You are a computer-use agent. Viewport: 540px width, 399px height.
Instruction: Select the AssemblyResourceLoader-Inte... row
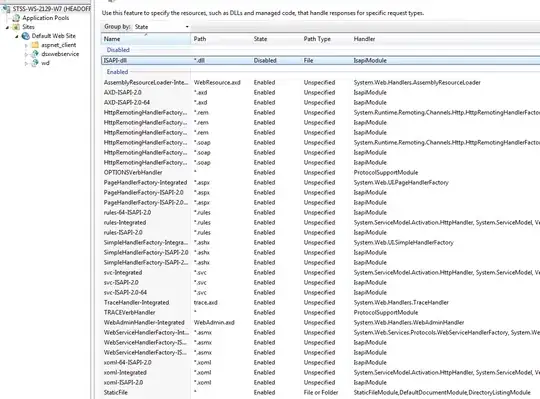coord(321,83)
